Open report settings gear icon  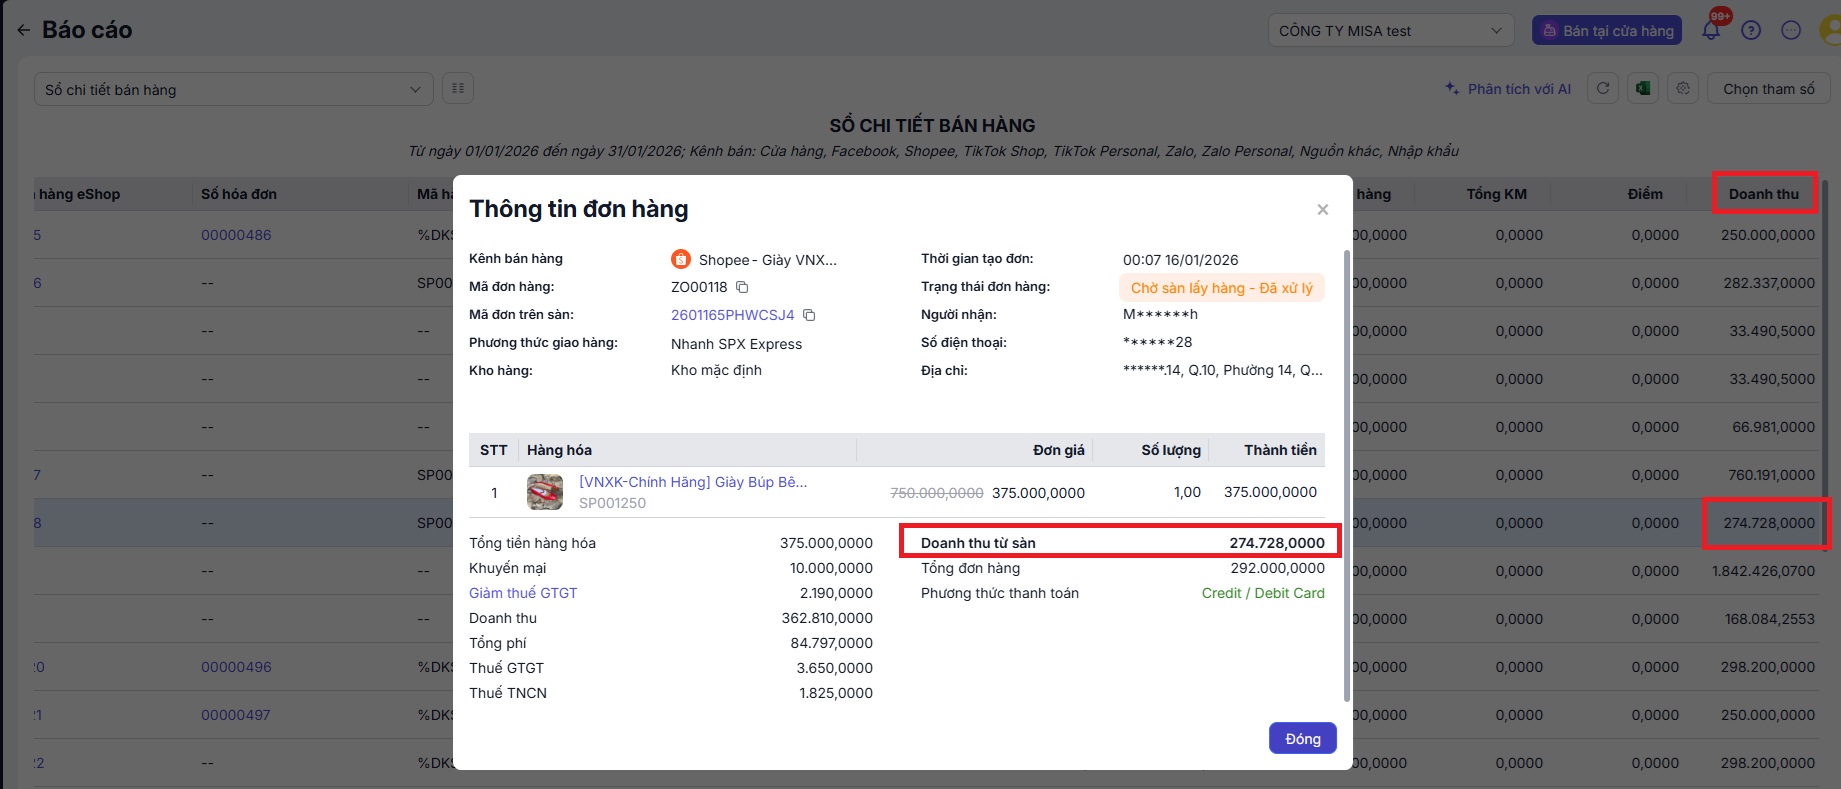[1683, 89]
